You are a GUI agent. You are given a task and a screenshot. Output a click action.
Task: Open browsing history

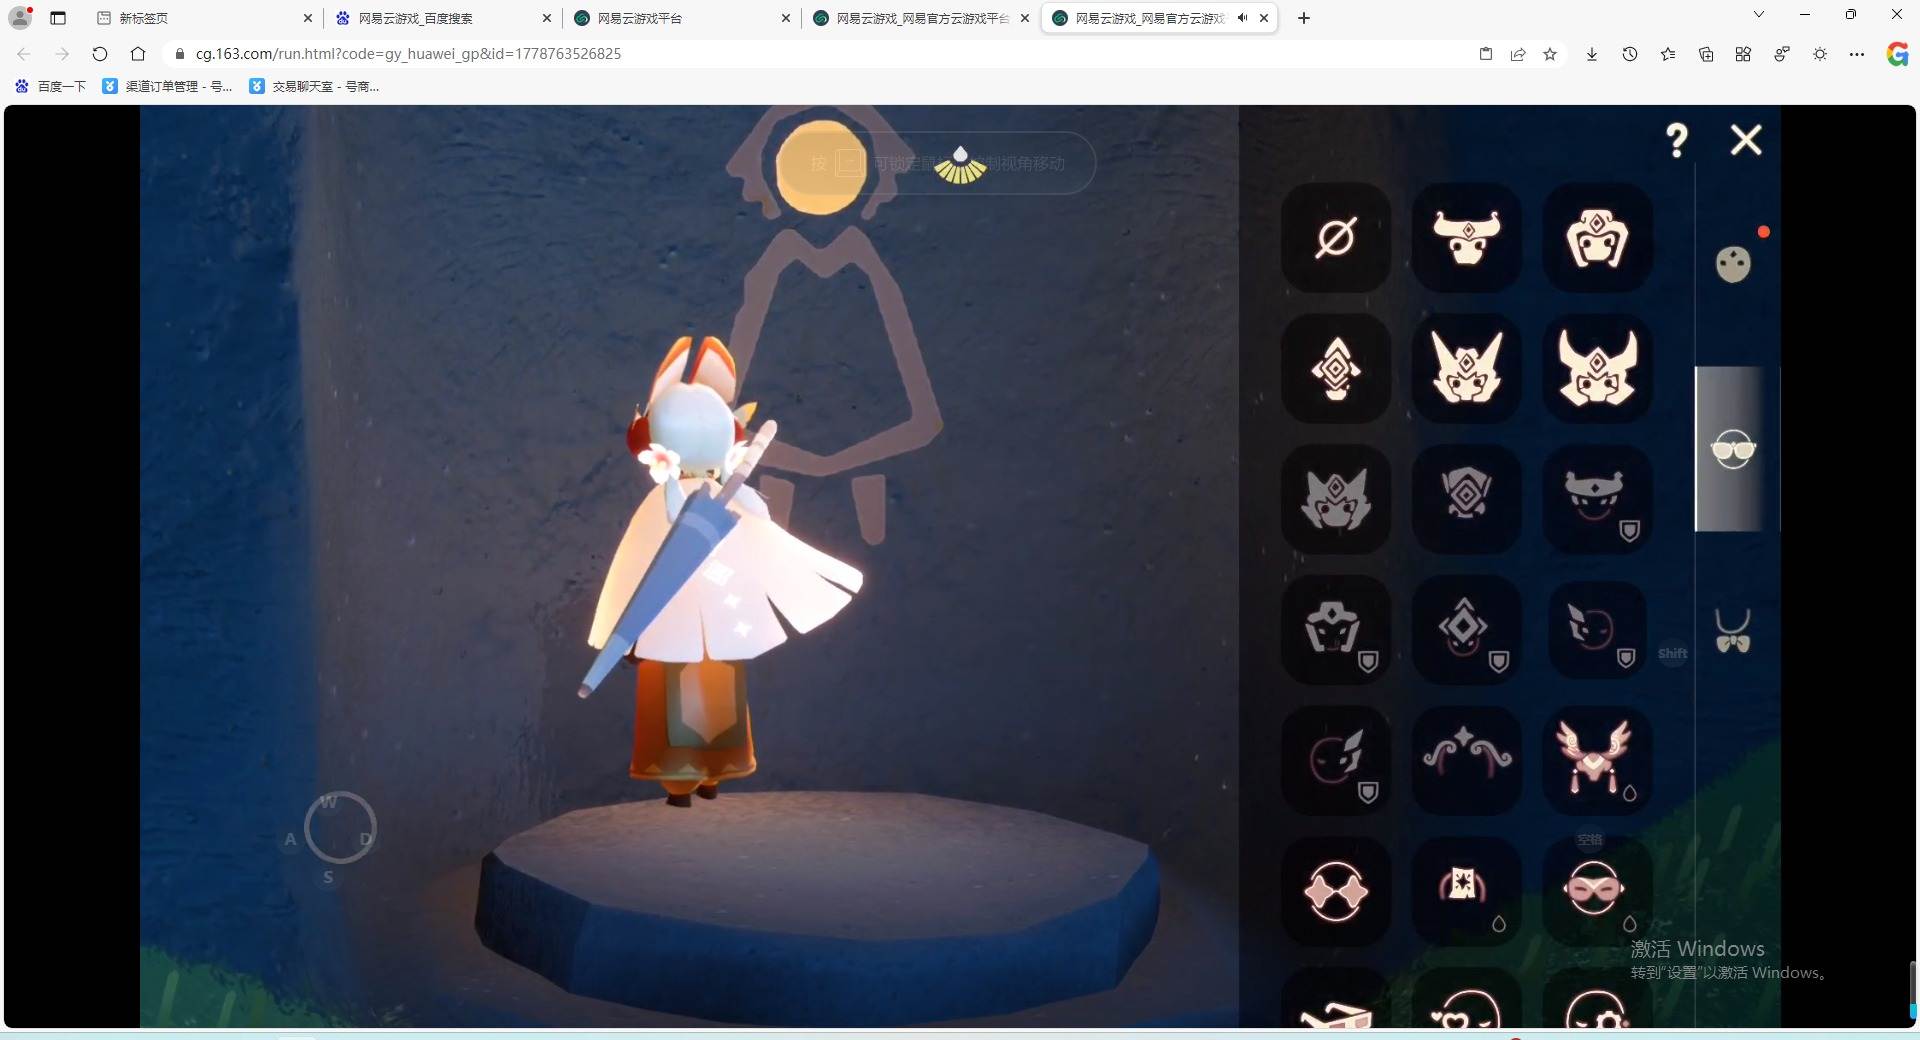click(1630, 54)
